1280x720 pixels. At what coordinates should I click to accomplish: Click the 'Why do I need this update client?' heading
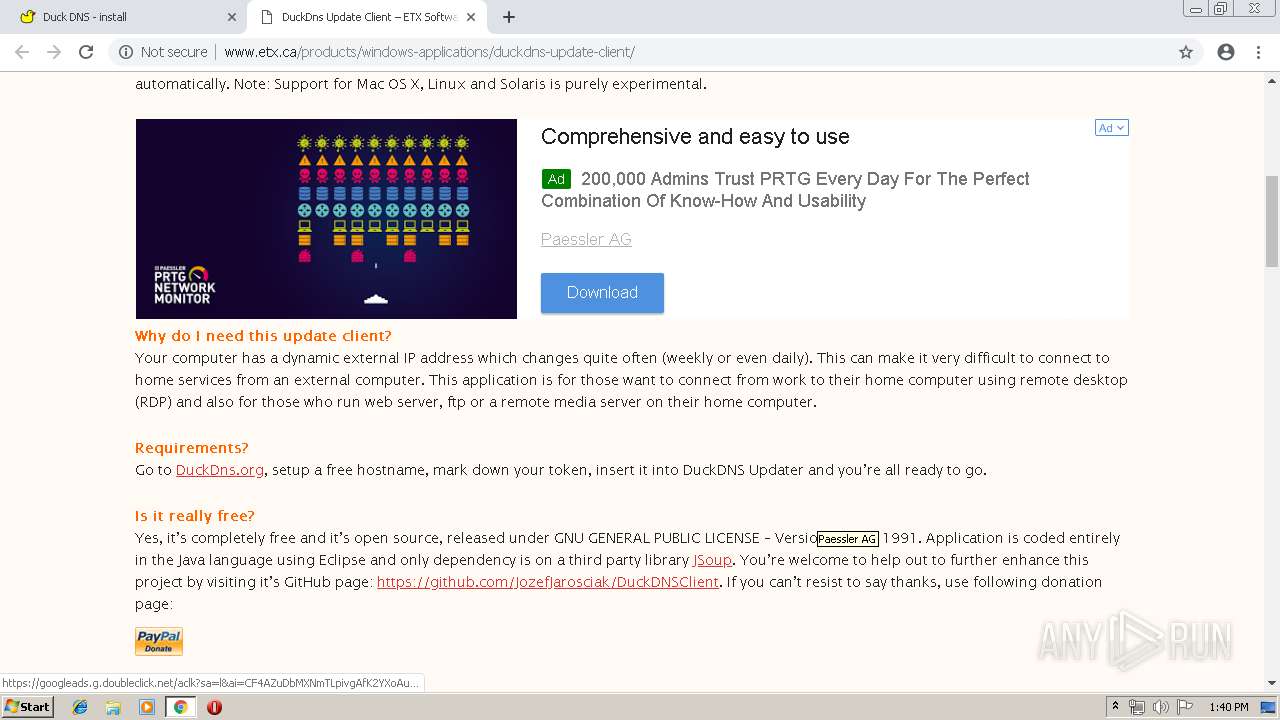[x=263, y=336]
